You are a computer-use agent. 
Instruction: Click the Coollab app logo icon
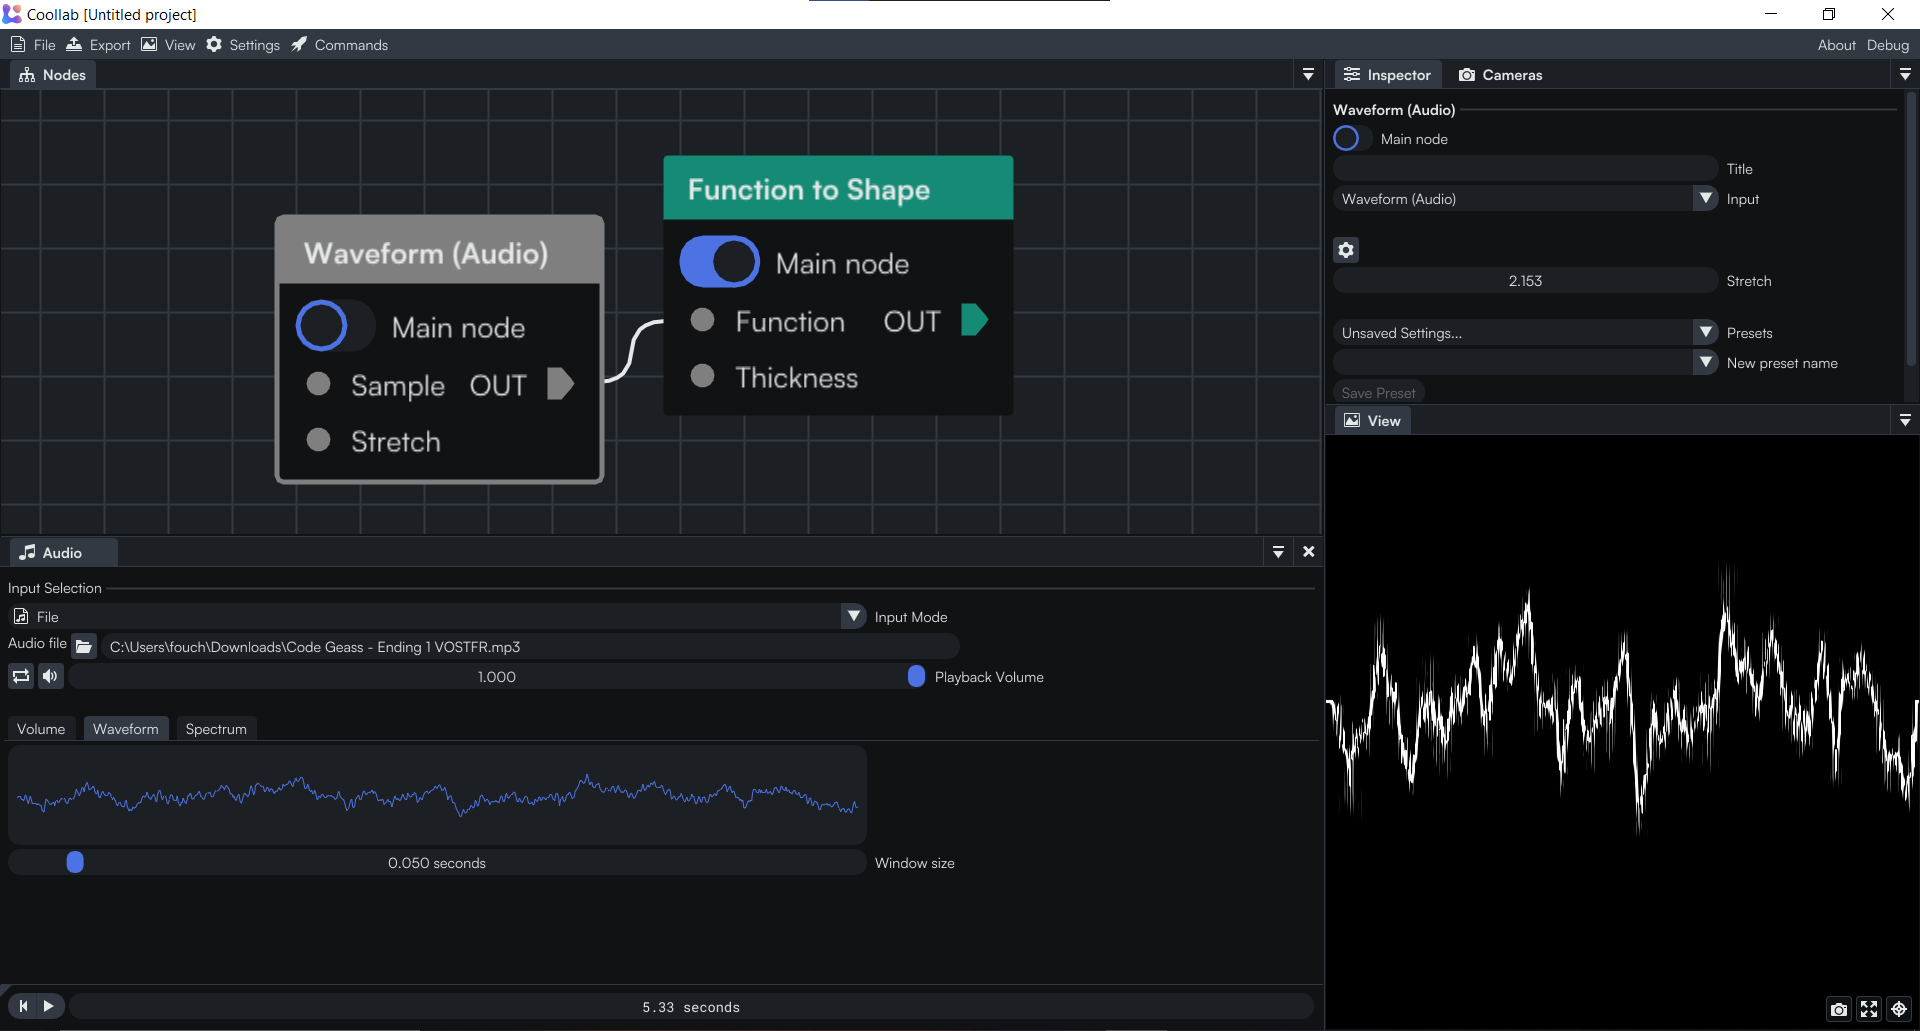coord(12,14)
